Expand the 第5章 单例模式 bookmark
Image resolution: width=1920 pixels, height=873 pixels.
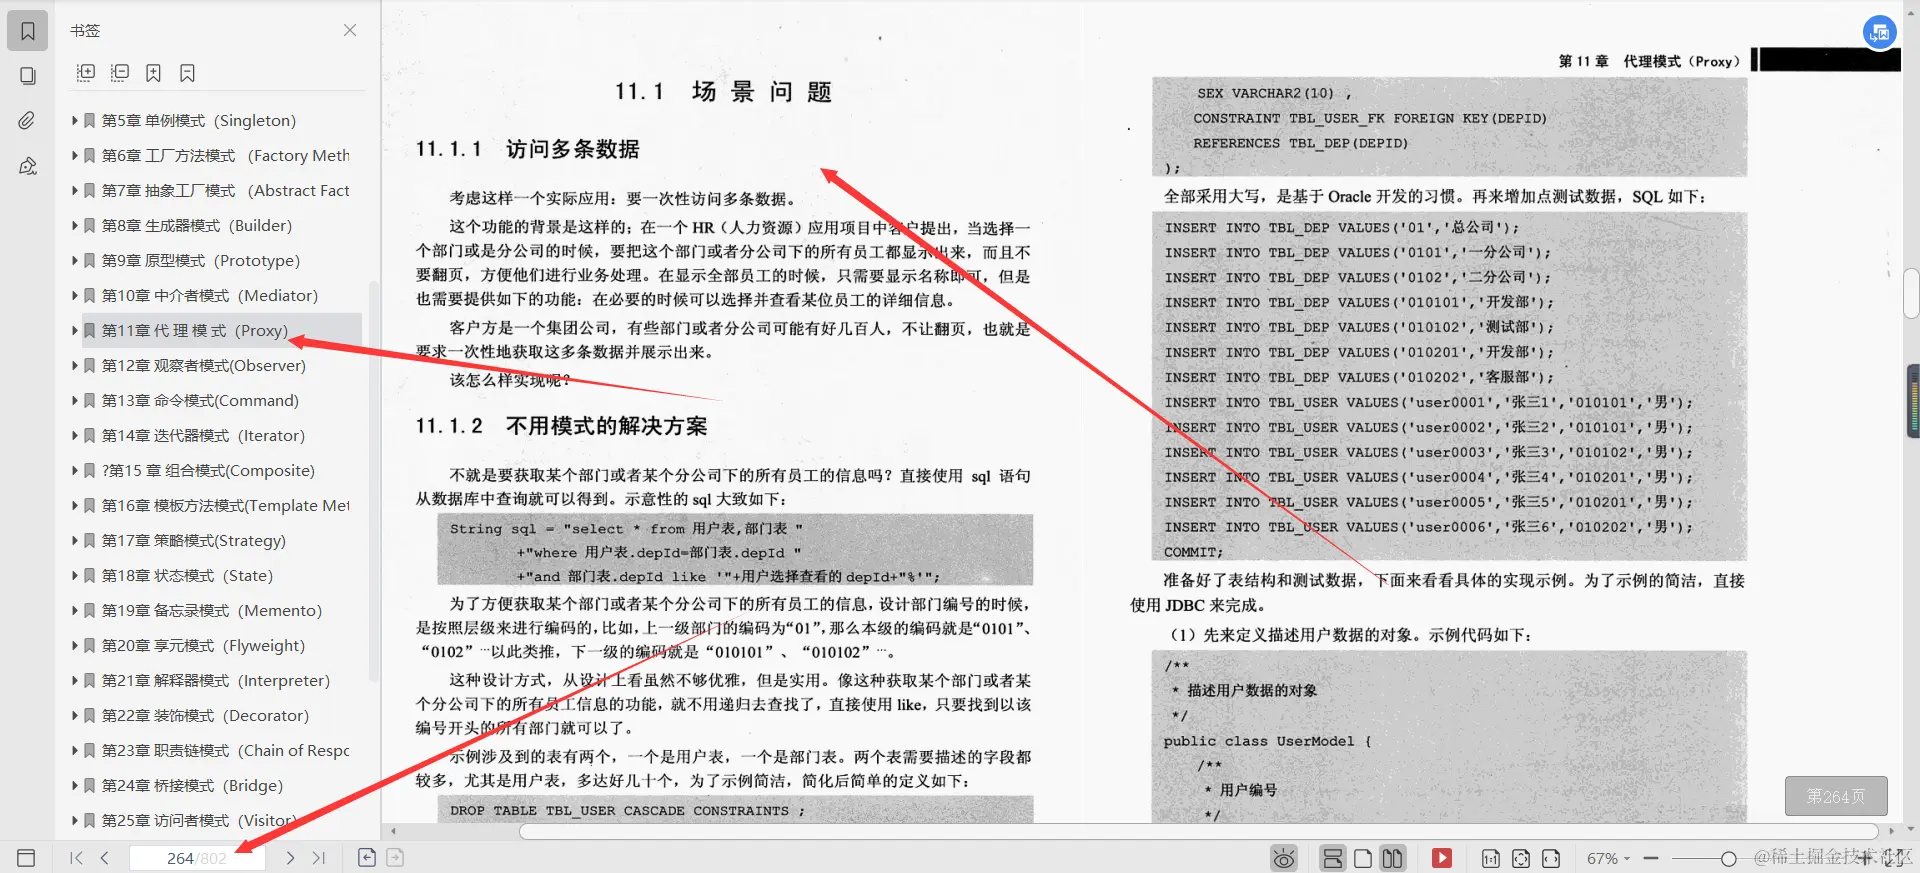(74, 120)
